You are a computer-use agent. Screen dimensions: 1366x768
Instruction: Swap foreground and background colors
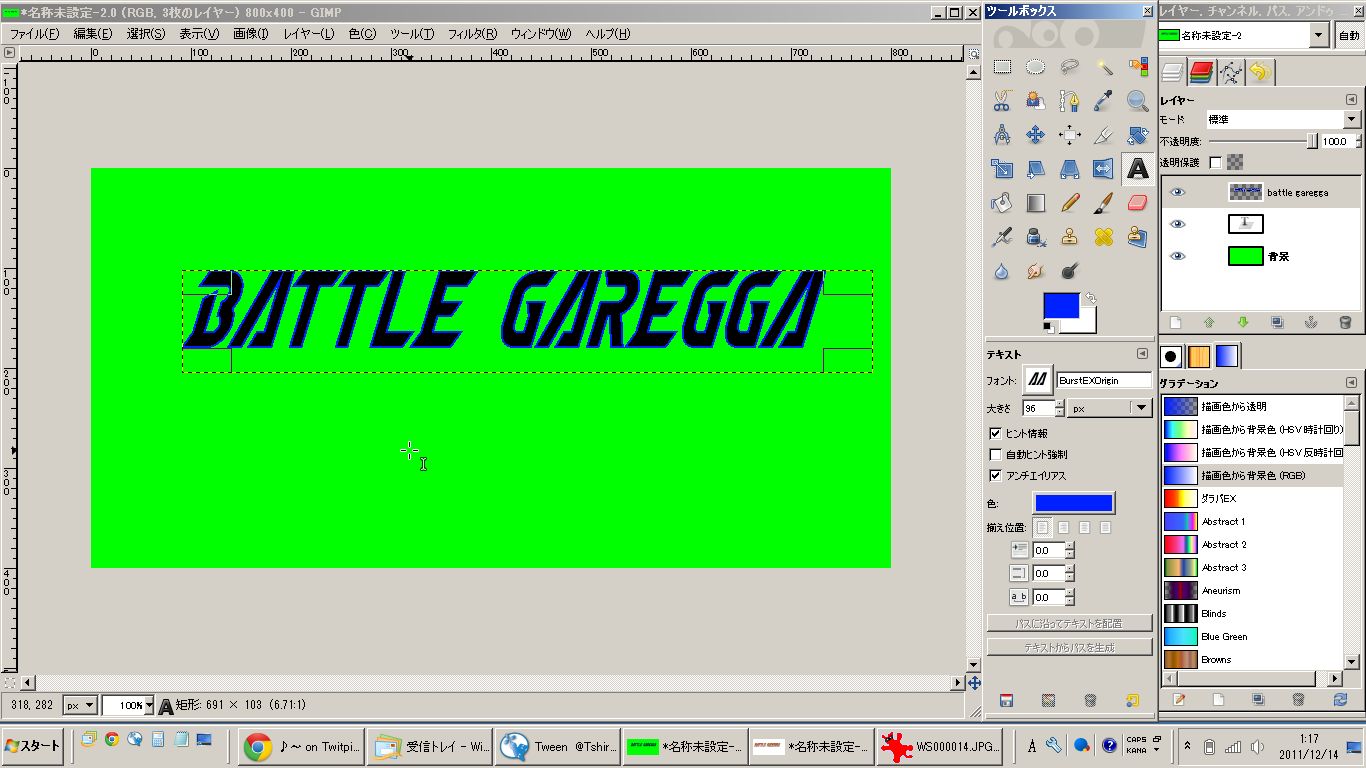click(1091, 298)
